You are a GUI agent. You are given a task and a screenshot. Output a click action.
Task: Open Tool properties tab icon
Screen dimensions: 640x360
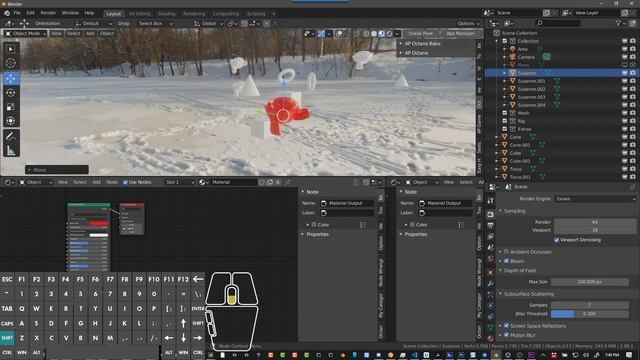(x=490, y=200)
